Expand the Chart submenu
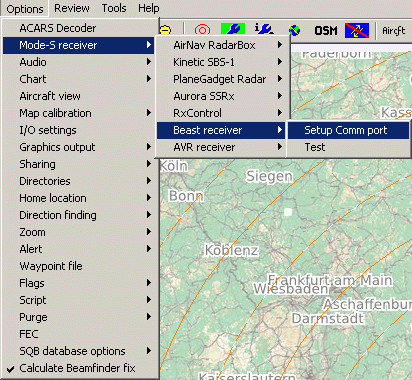The width and height of the screenshot is (412, 380). (79, 79)
